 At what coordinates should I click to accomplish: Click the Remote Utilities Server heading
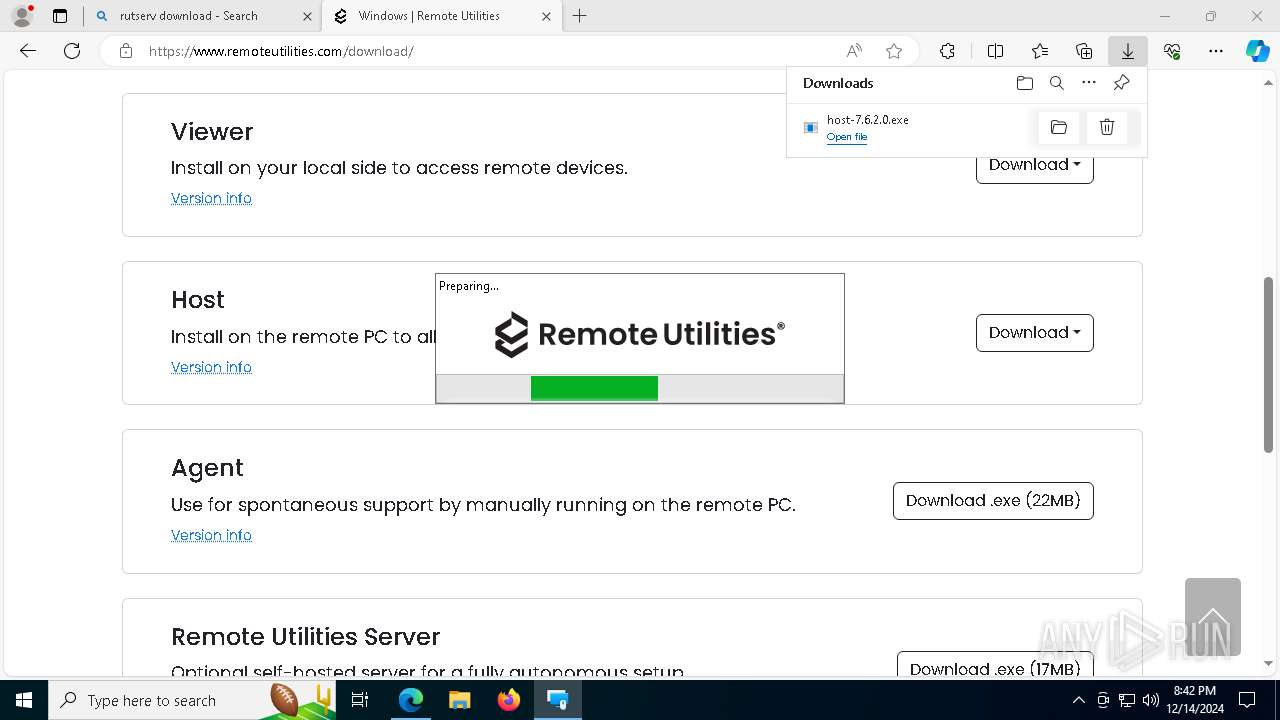tap(306, 636)
